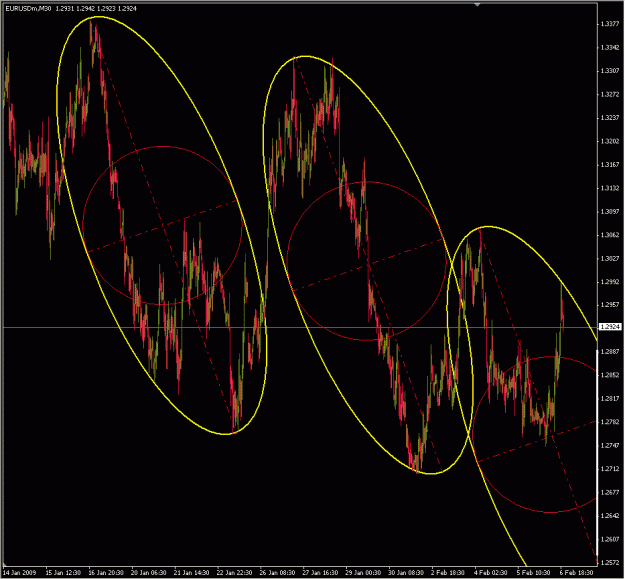Click the 1.2607 price axis label
The image size is (625, 579).
point(610,539)
